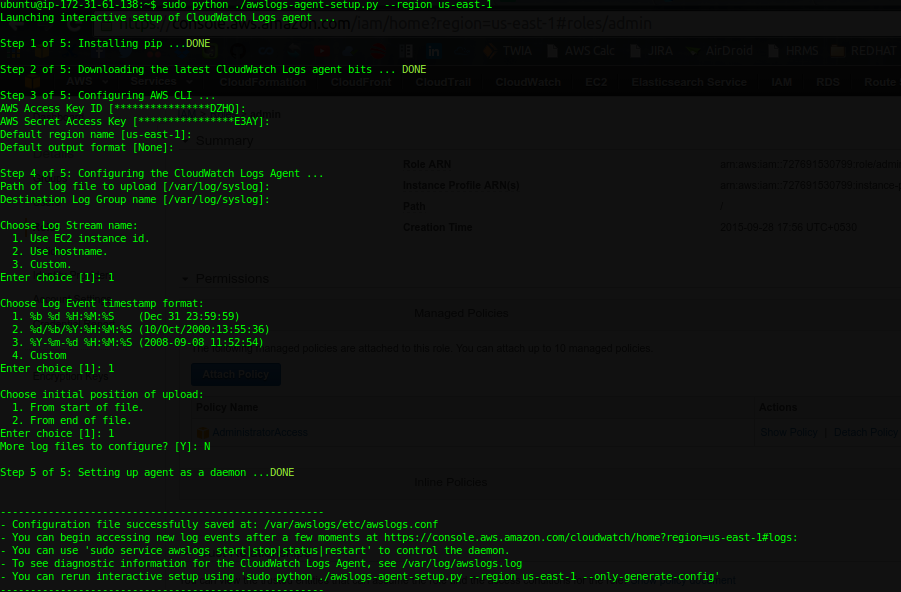Select the AdministratorAccess policy name
901x592 pixels.
[260, 432]
